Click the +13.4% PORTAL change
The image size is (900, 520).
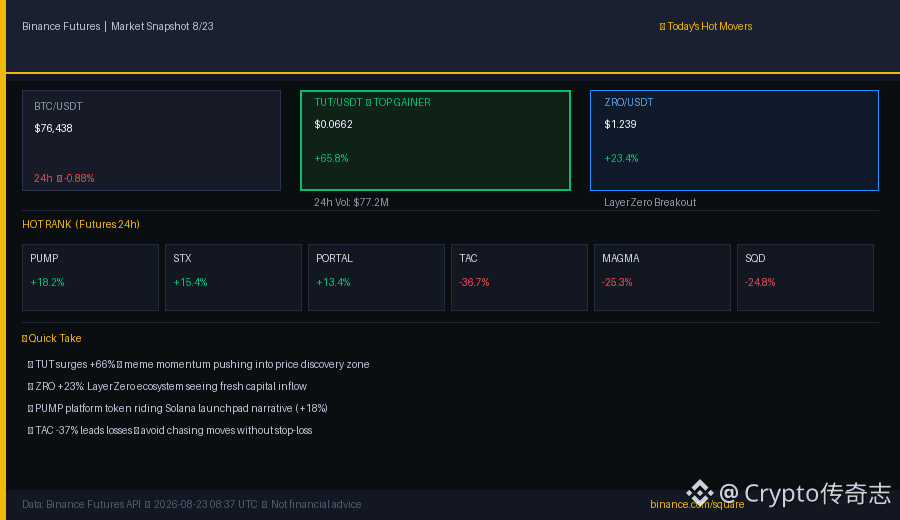point(333,282)
